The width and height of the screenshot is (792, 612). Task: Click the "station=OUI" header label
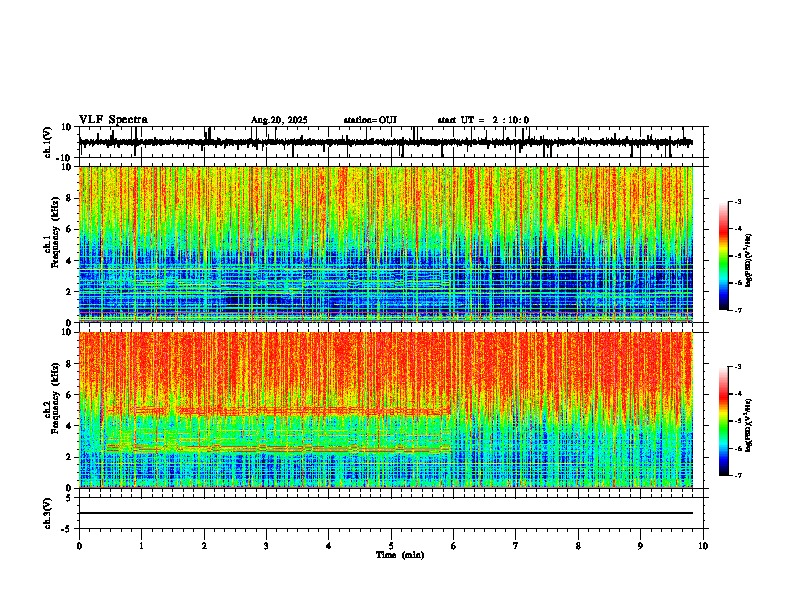pyautogui.click(x=370, y=120)
